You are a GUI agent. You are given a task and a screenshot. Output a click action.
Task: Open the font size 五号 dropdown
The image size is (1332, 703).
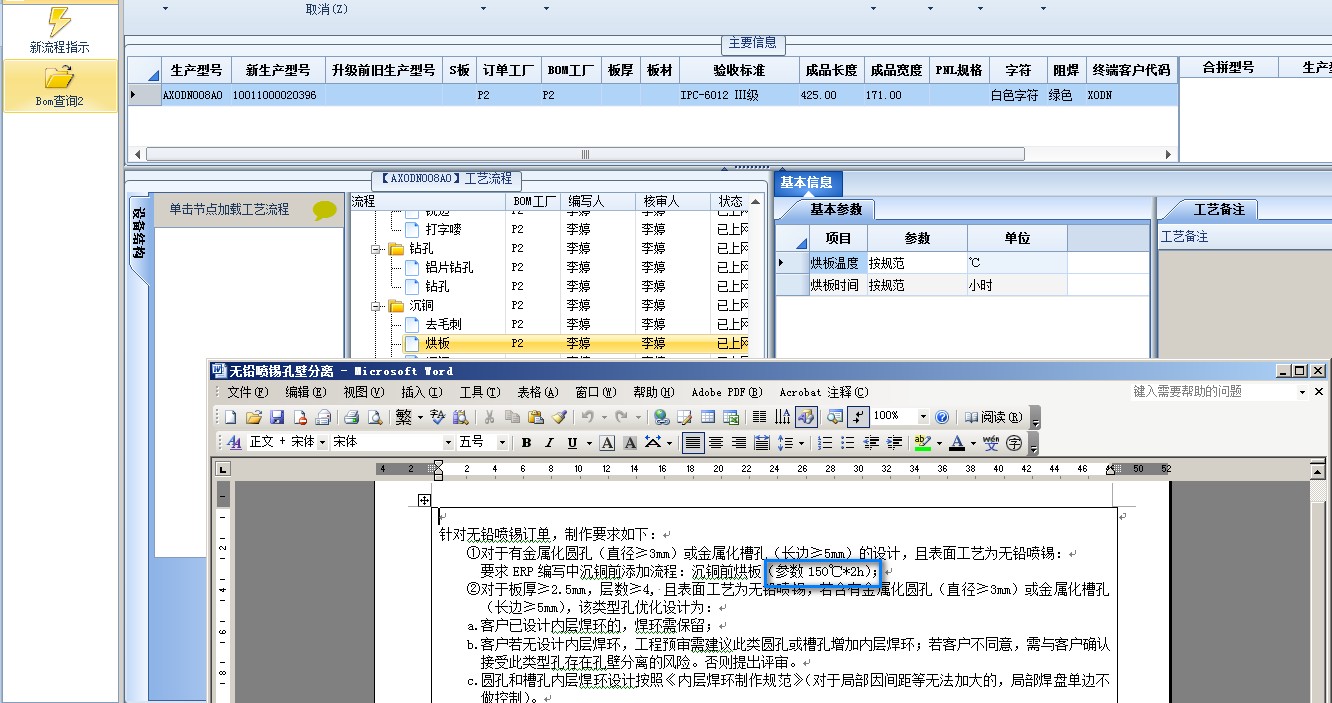502,442
